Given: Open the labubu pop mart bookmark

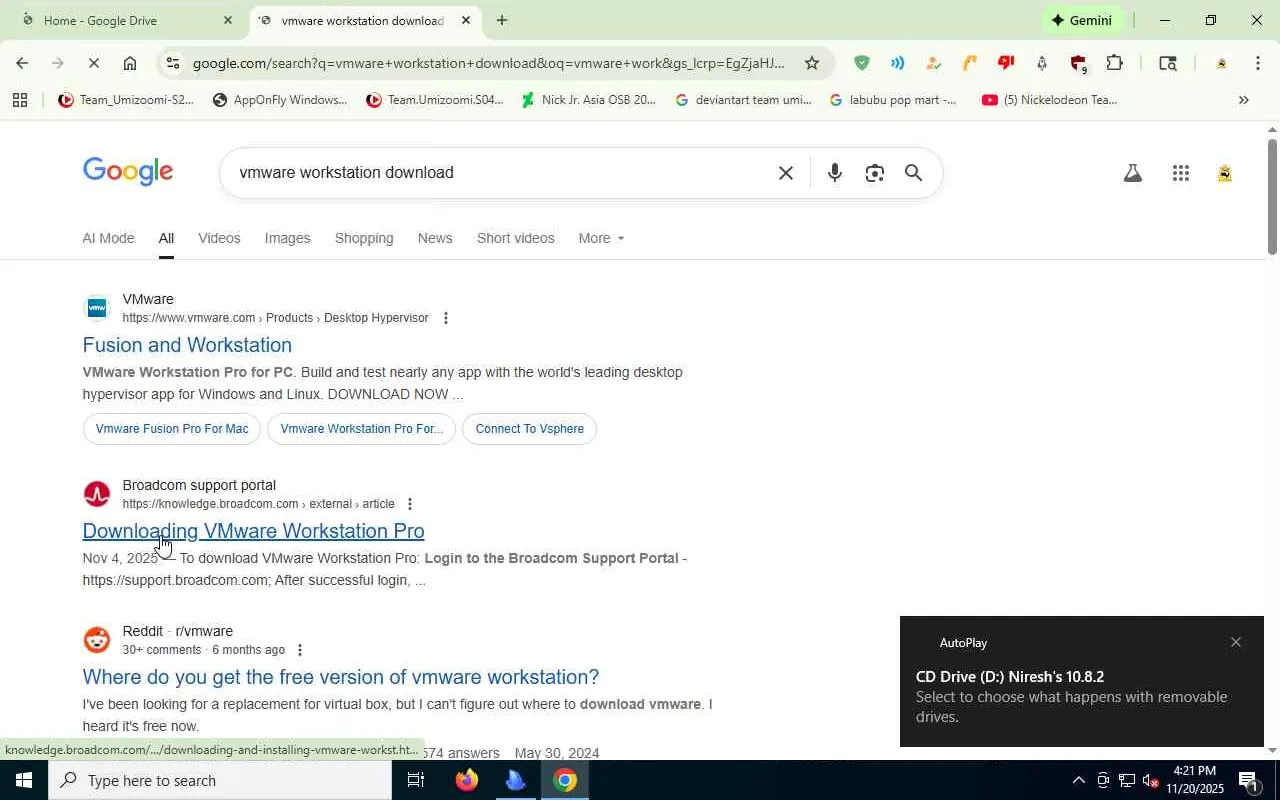Looking at the screenshot, I should pos(893,100).
